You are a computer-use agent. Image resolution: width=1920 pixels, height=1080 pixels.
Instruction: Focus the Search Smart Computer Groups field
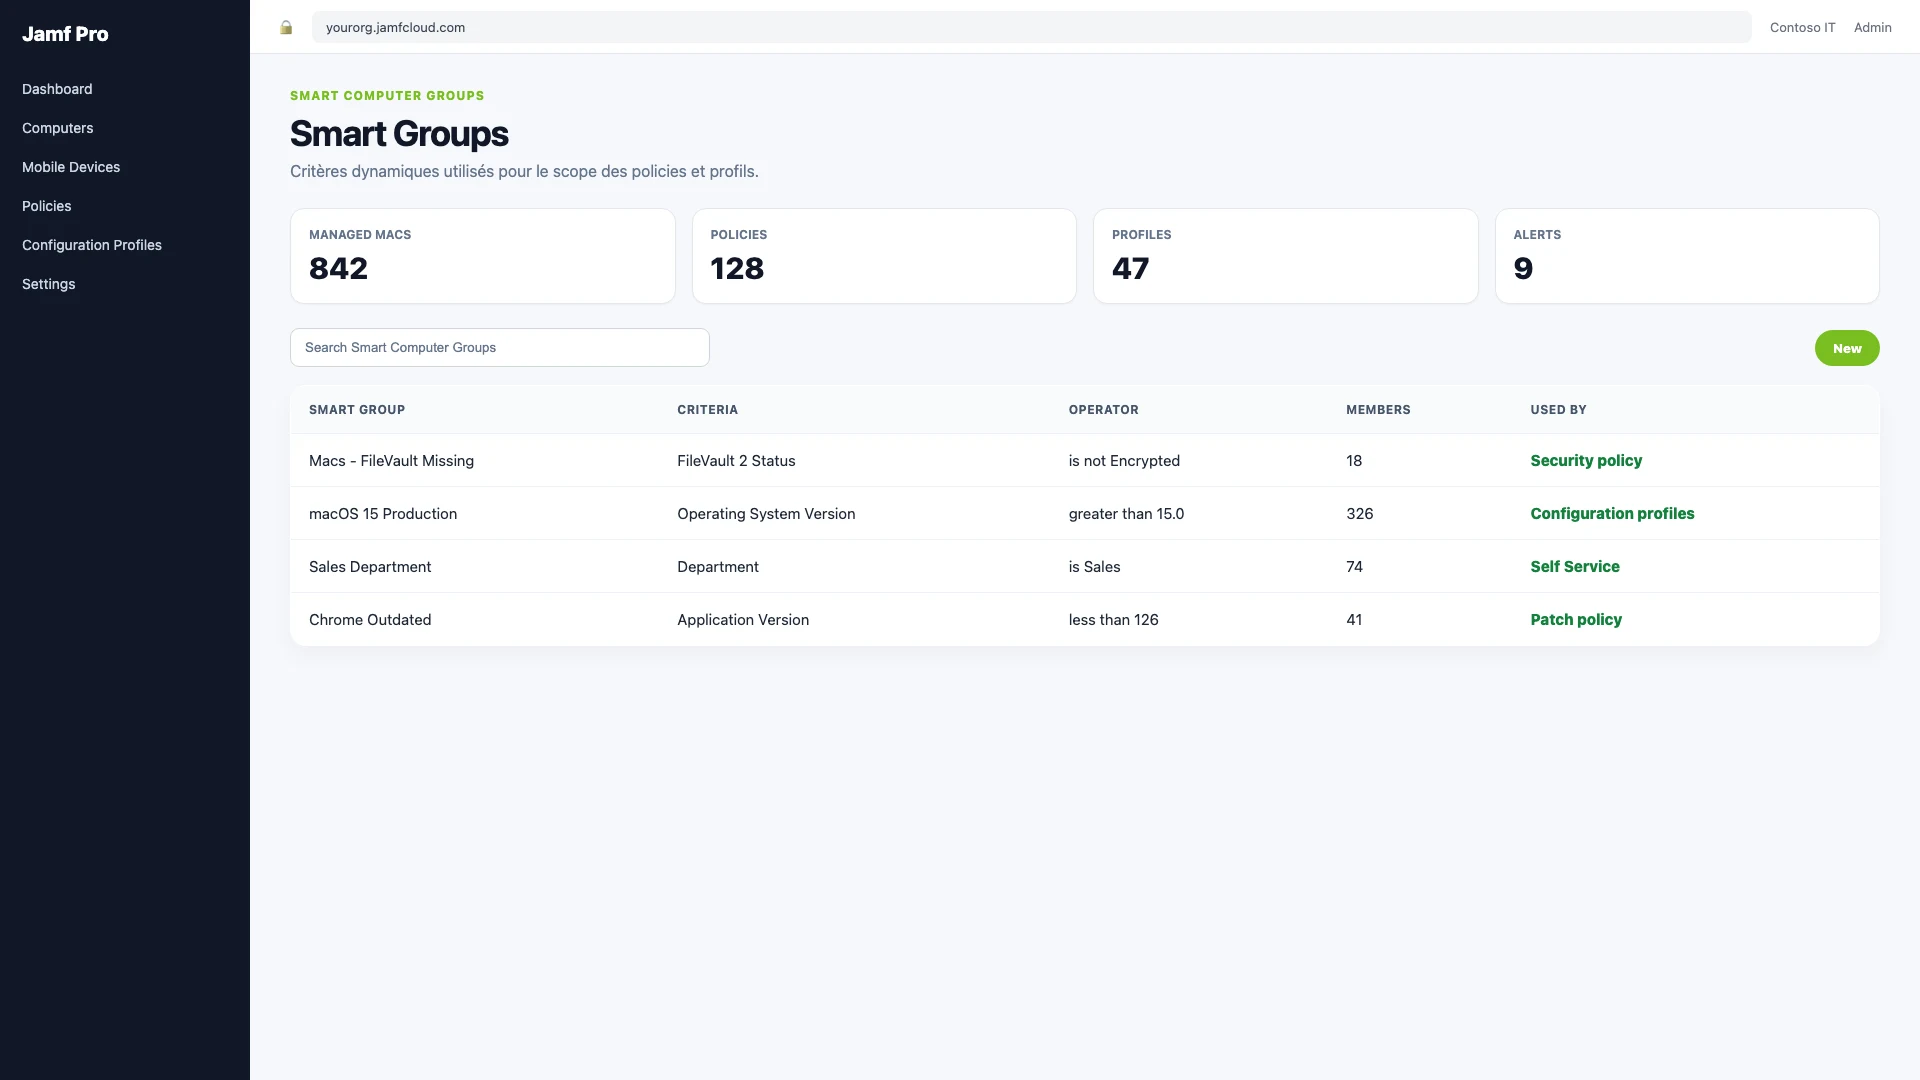click(500, 348)
